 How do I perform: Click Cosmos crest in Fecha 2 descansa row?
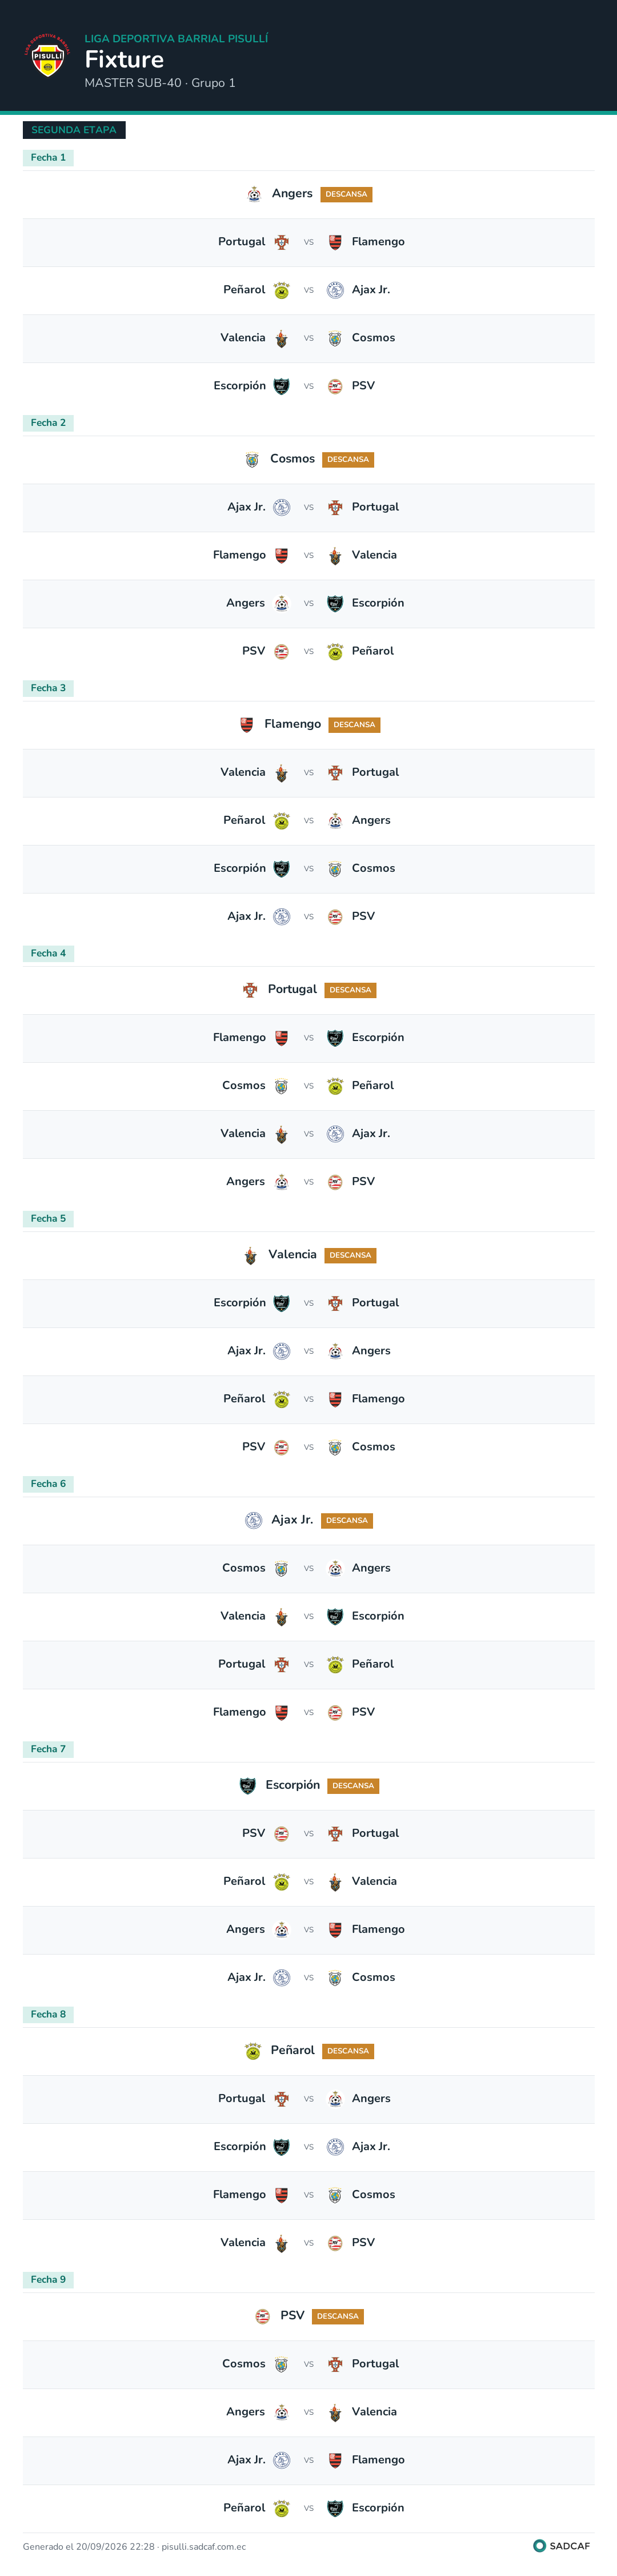click(252, 460)
